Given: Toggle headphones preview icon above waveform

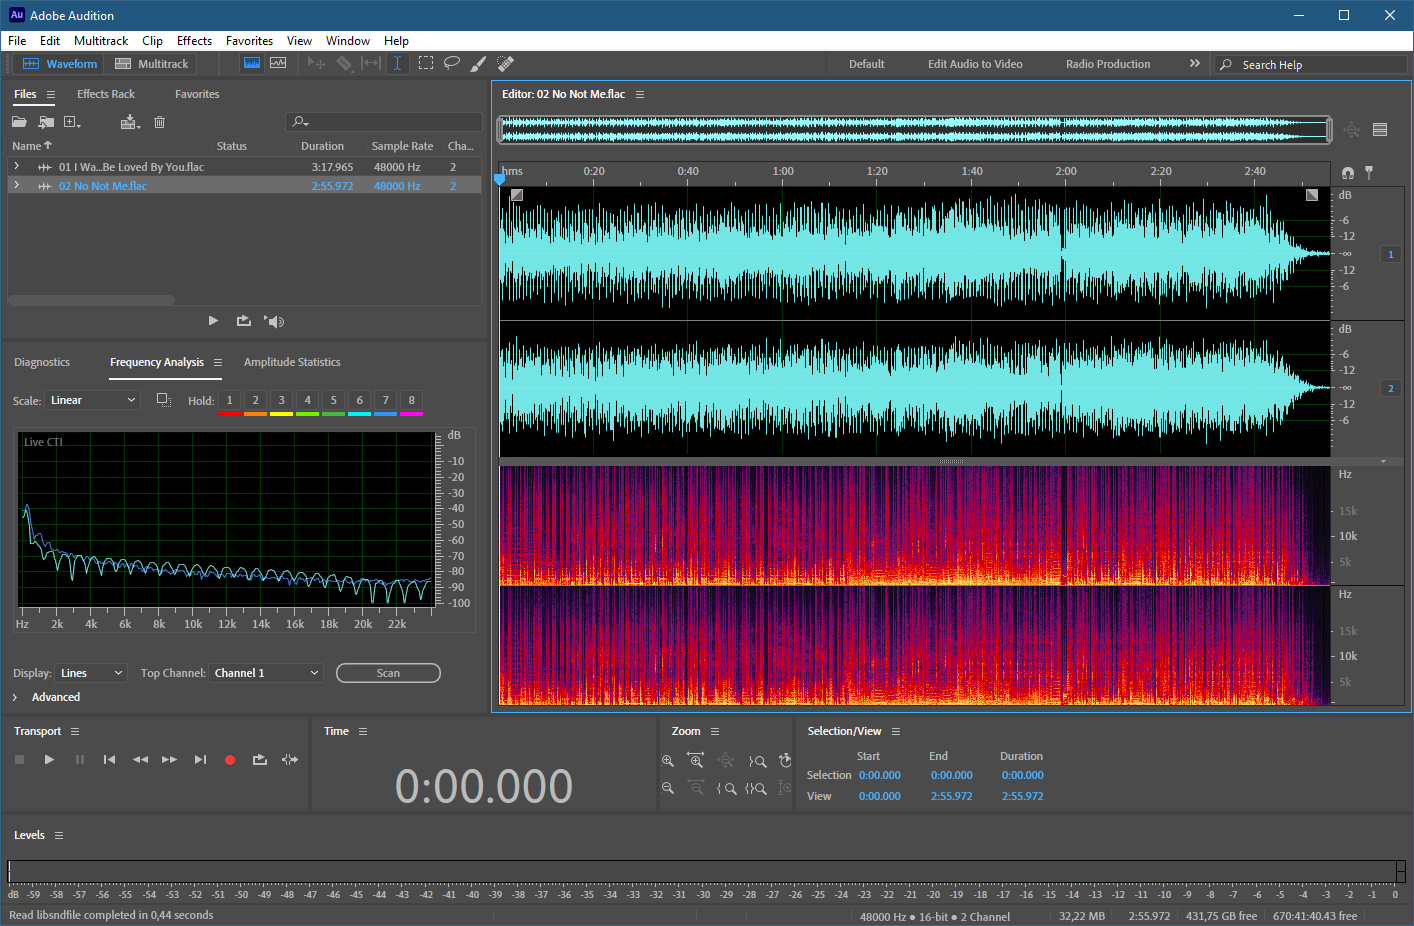Looking at the screenshot, I should click(1348, 173).
